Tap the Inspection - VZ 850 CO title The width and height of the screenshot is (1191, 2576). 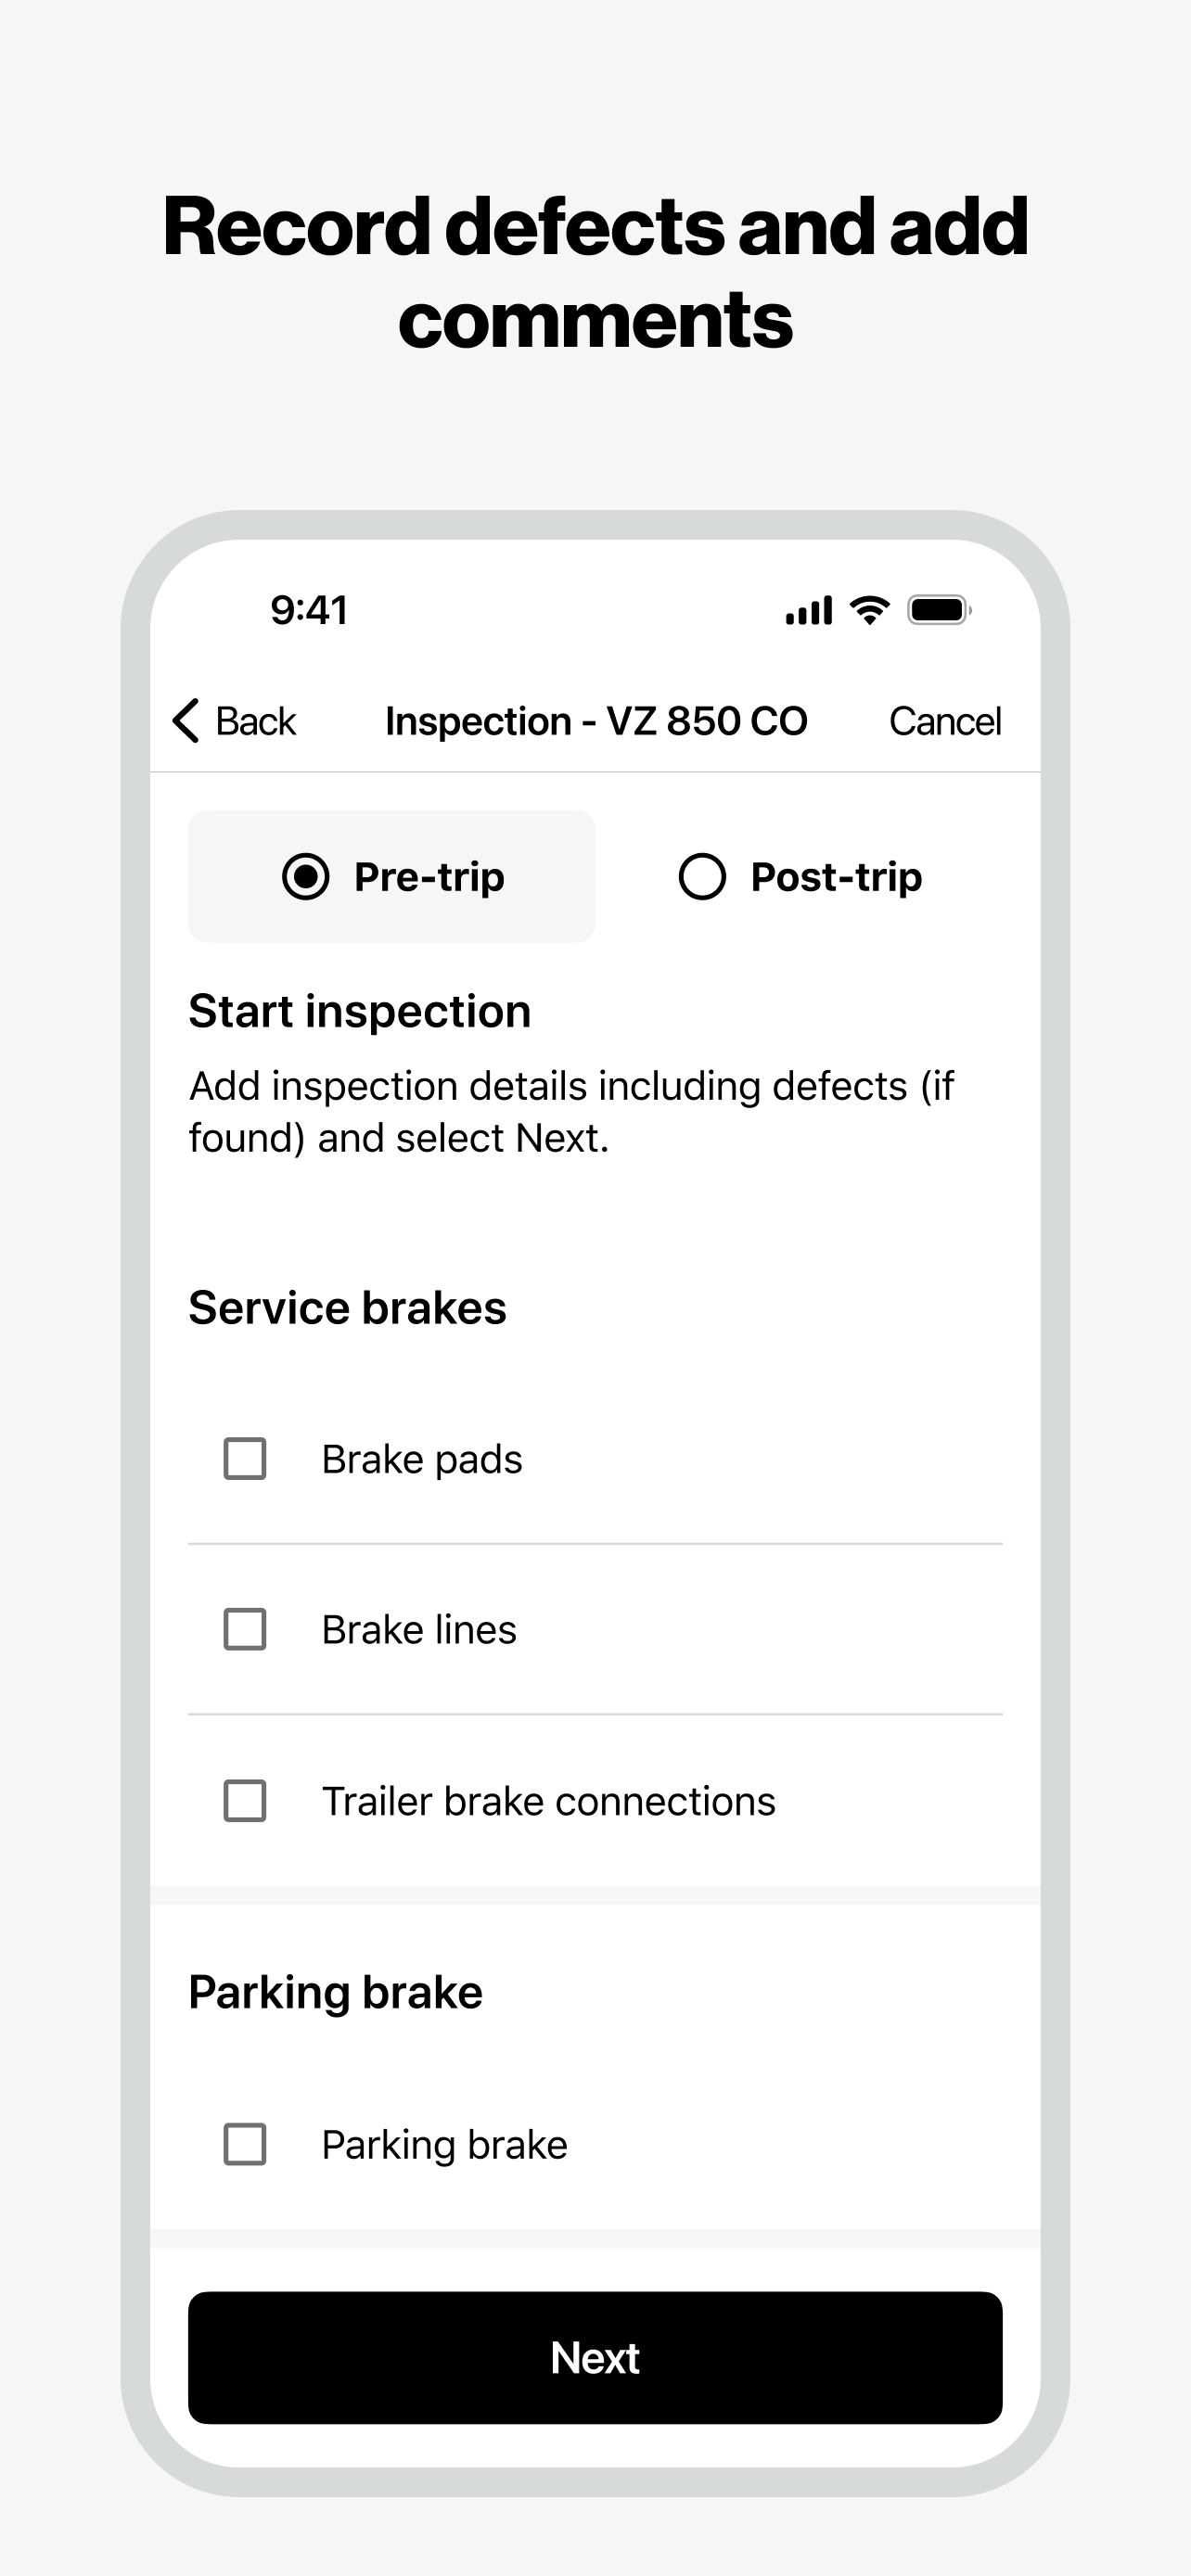[x=596, y=721]
